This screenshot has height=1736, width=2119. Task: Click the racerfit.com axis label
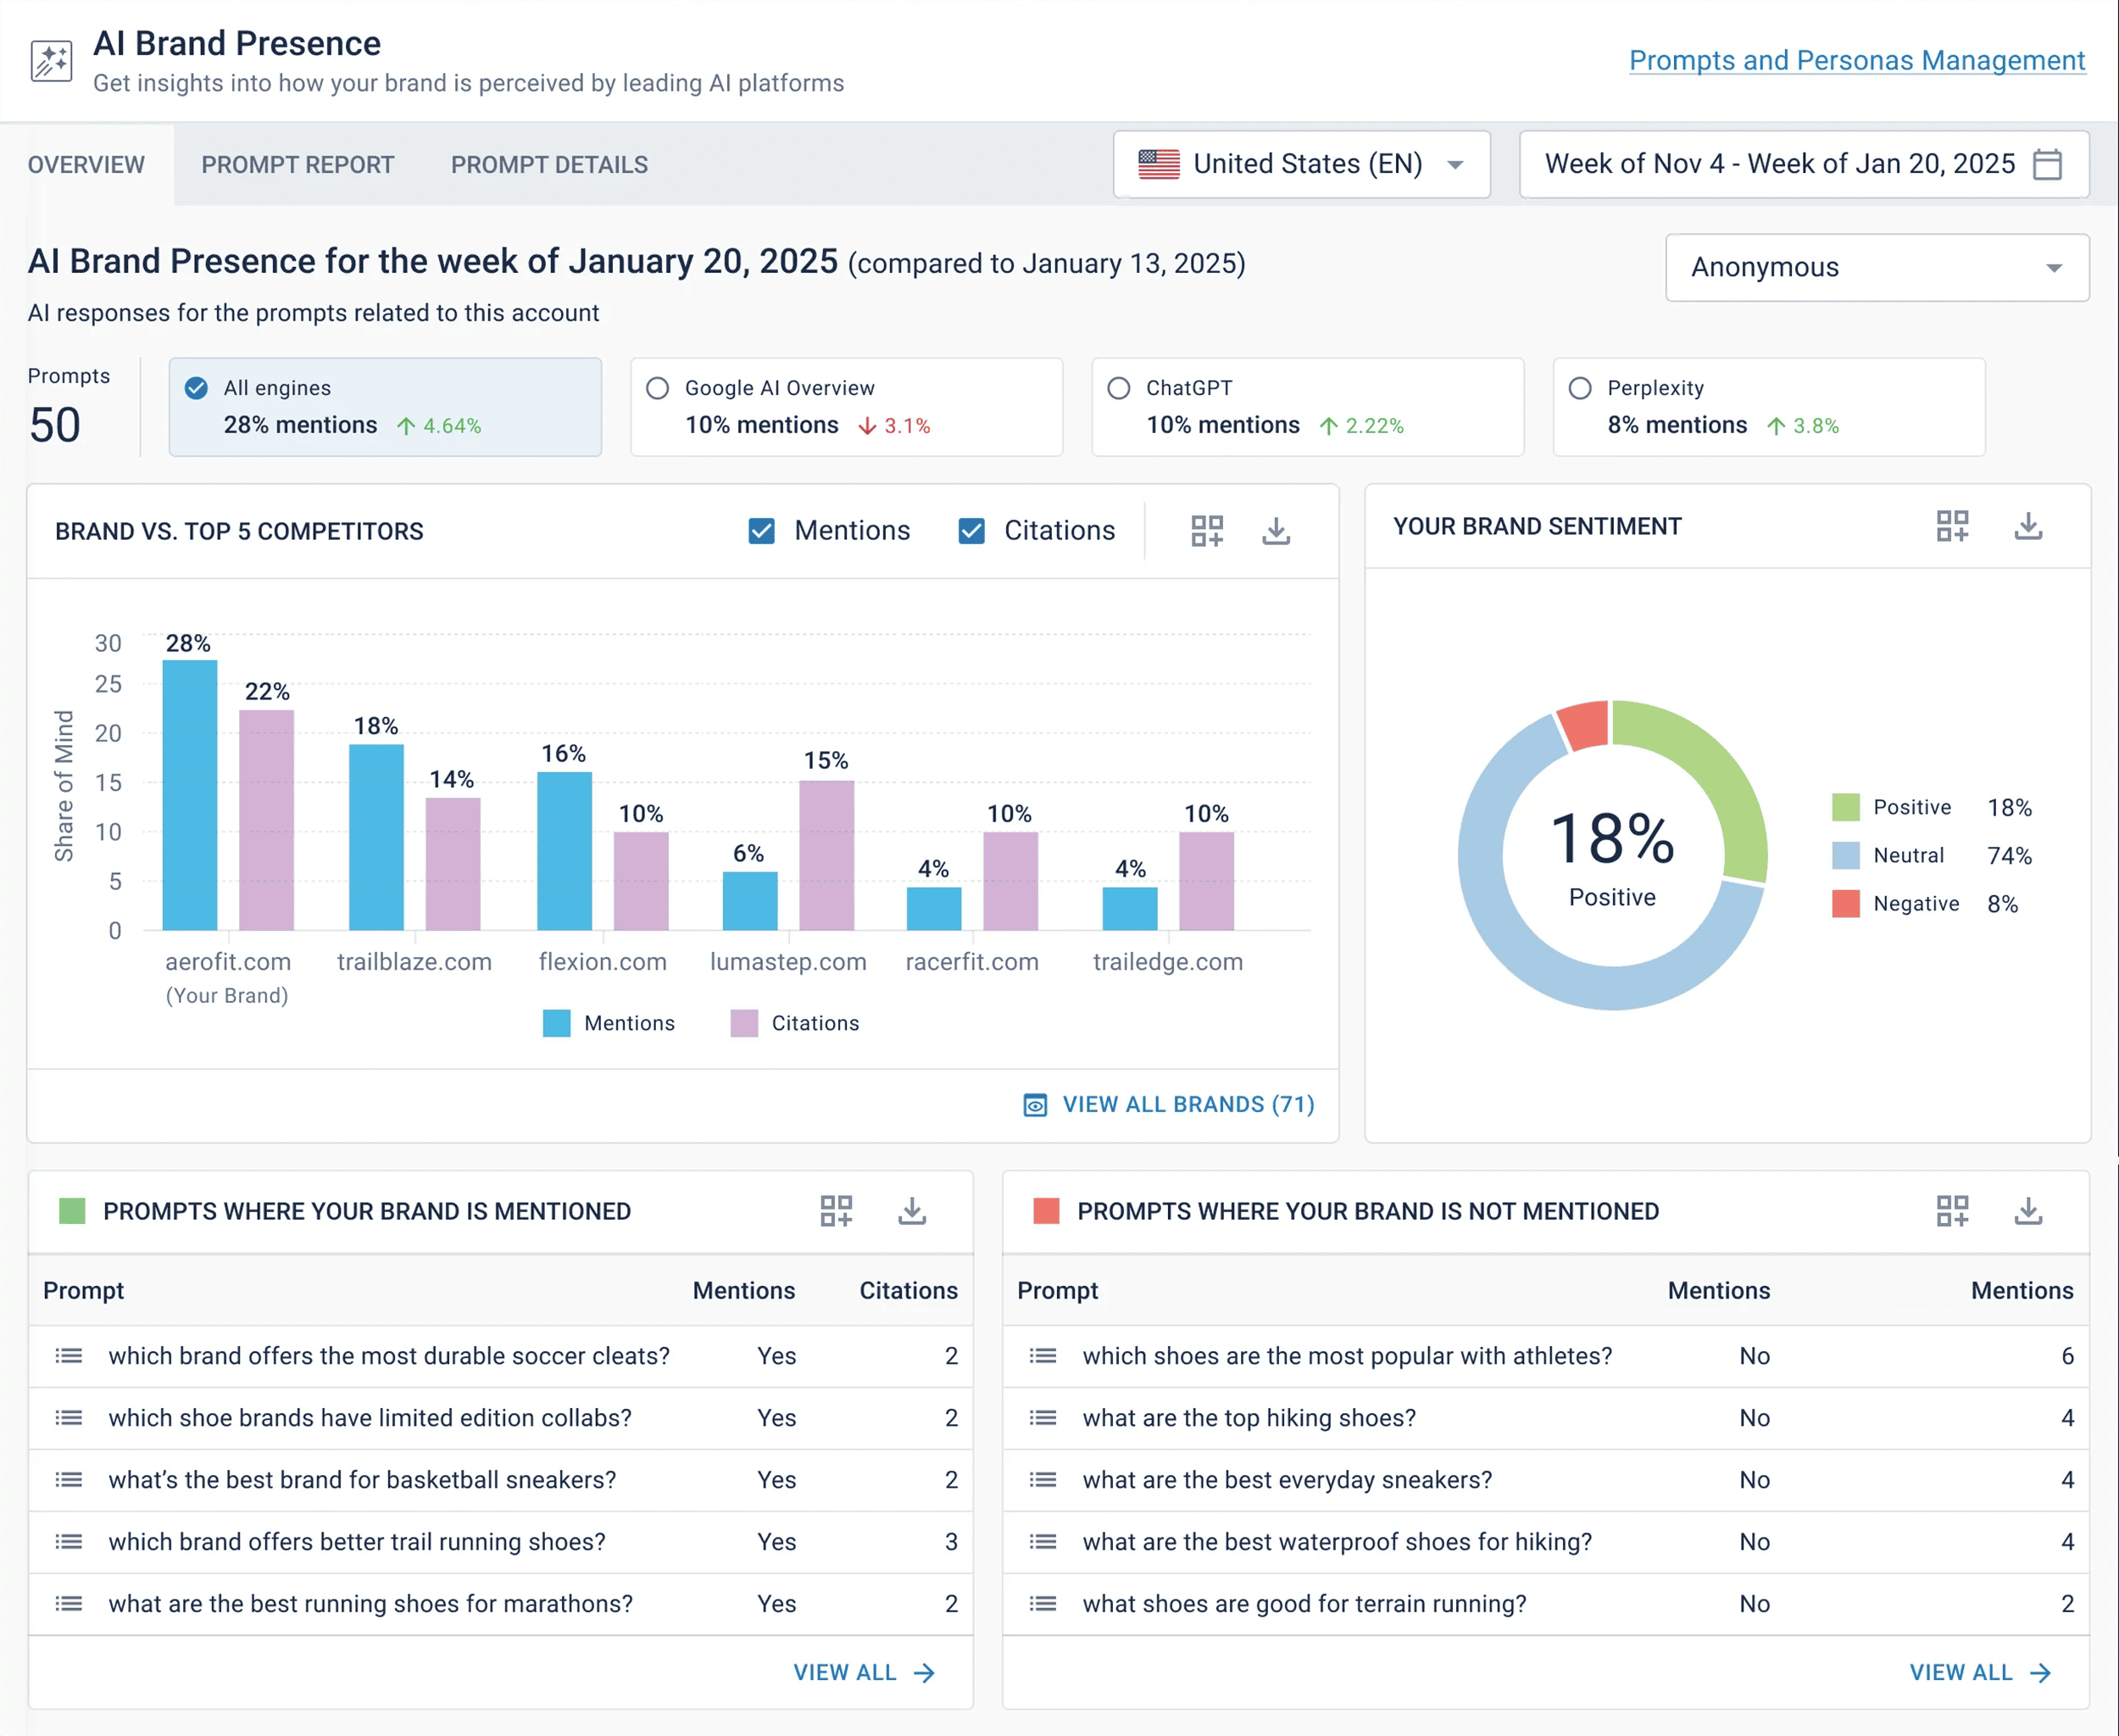point(972,962)
